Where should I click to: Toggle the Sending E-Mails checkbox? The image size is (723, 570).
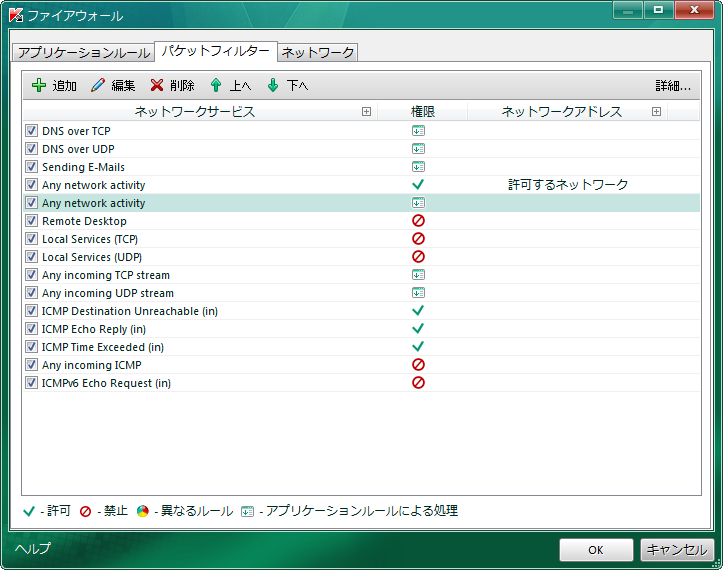click(31, 167)
